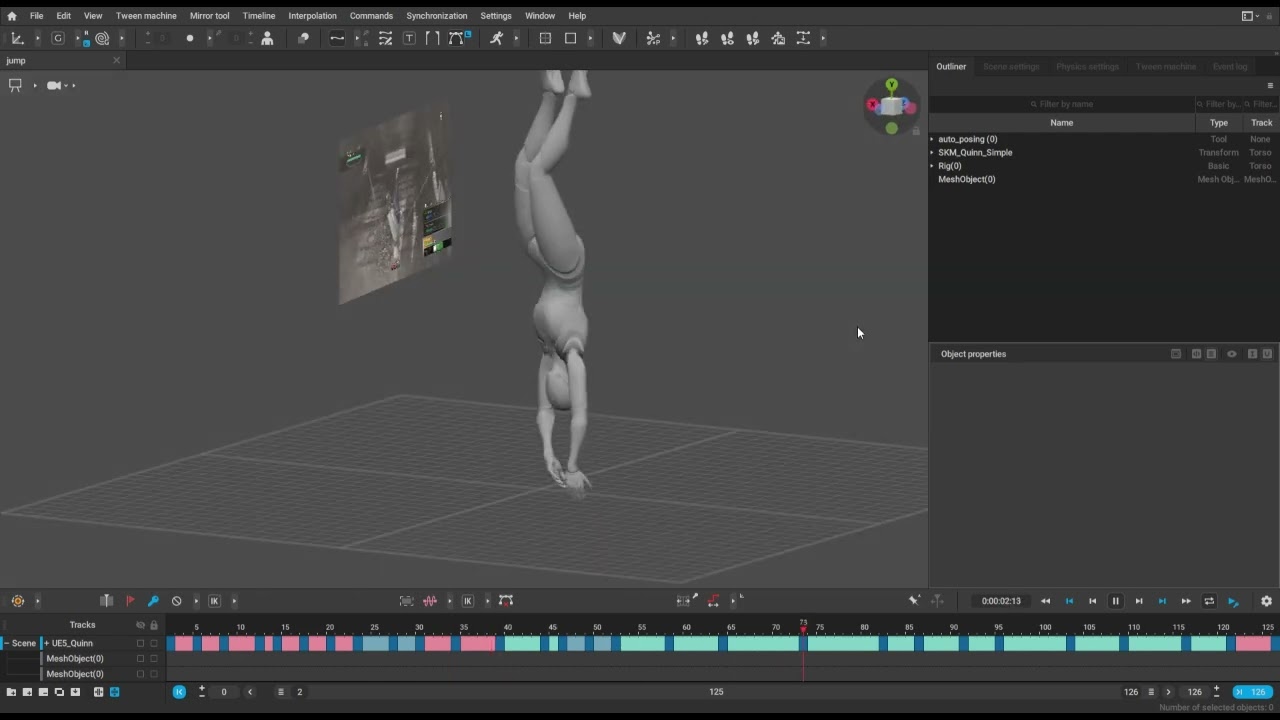Click the timecode display 0:00:02:13
This screenshot has width=1280, height=720.
1001,601
